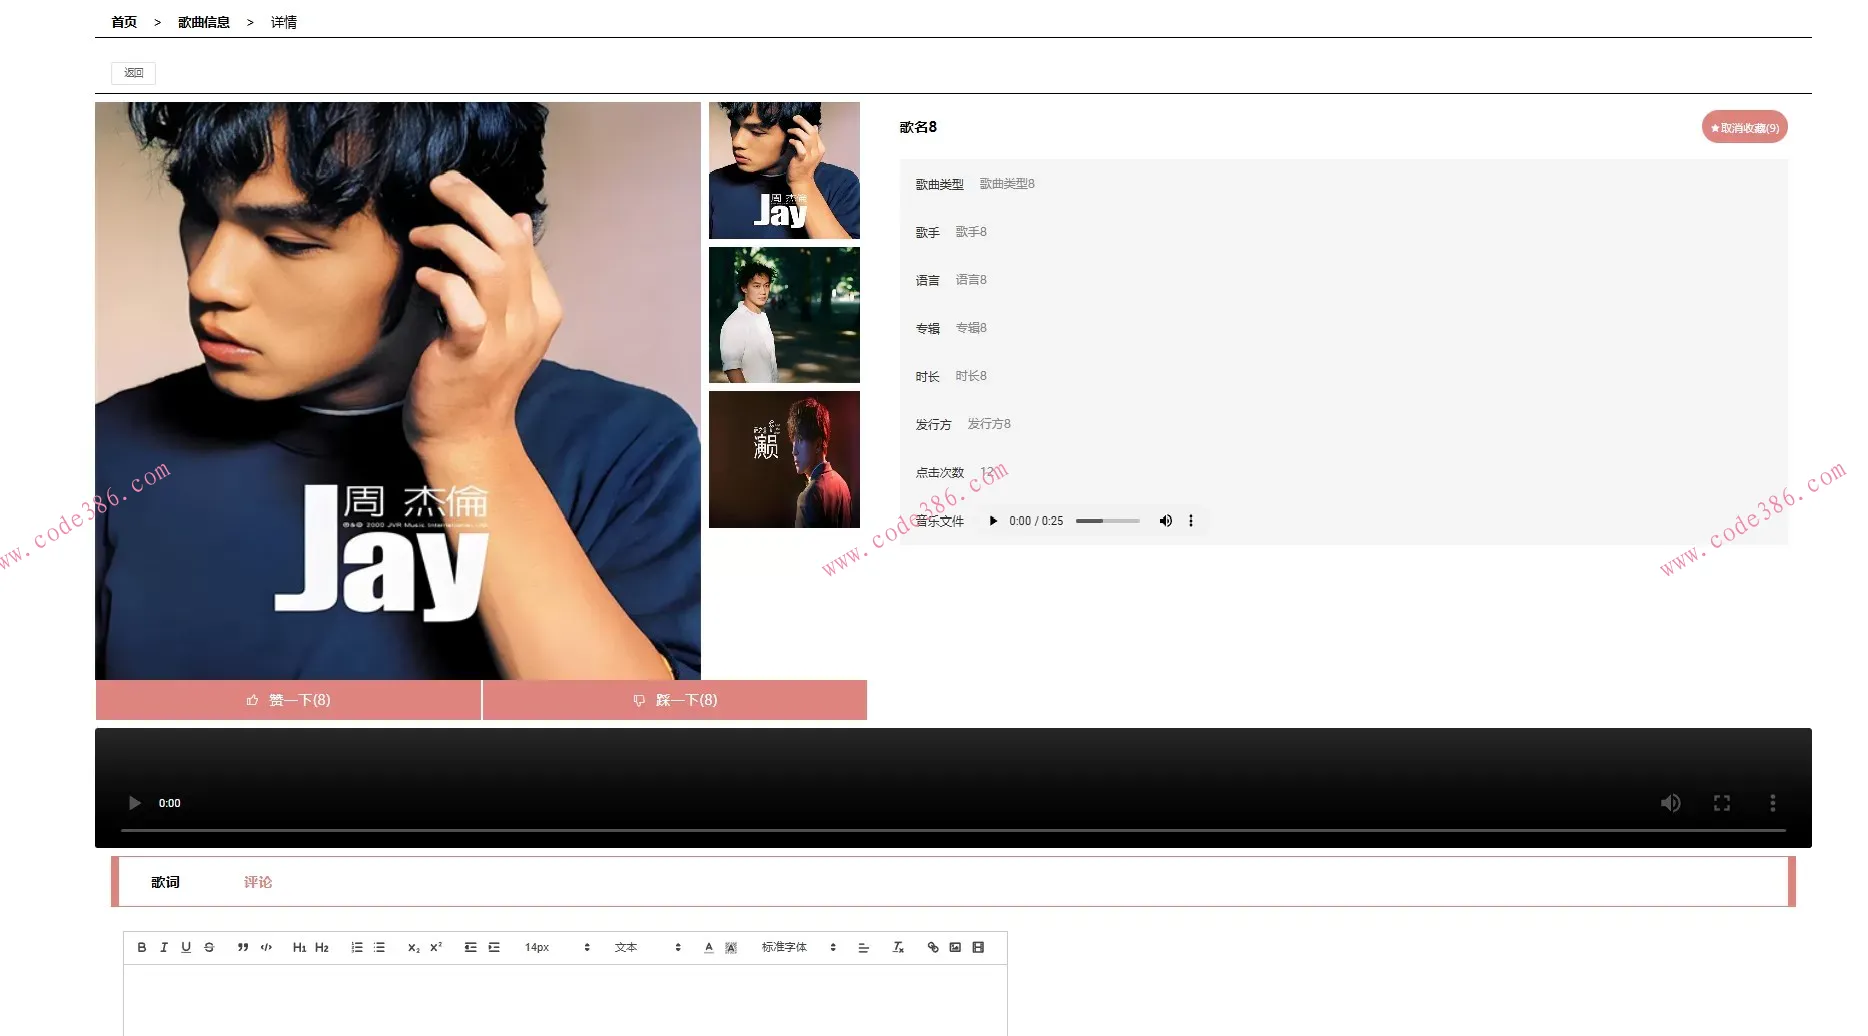Insert a code block in the editor

click(266, 947)
